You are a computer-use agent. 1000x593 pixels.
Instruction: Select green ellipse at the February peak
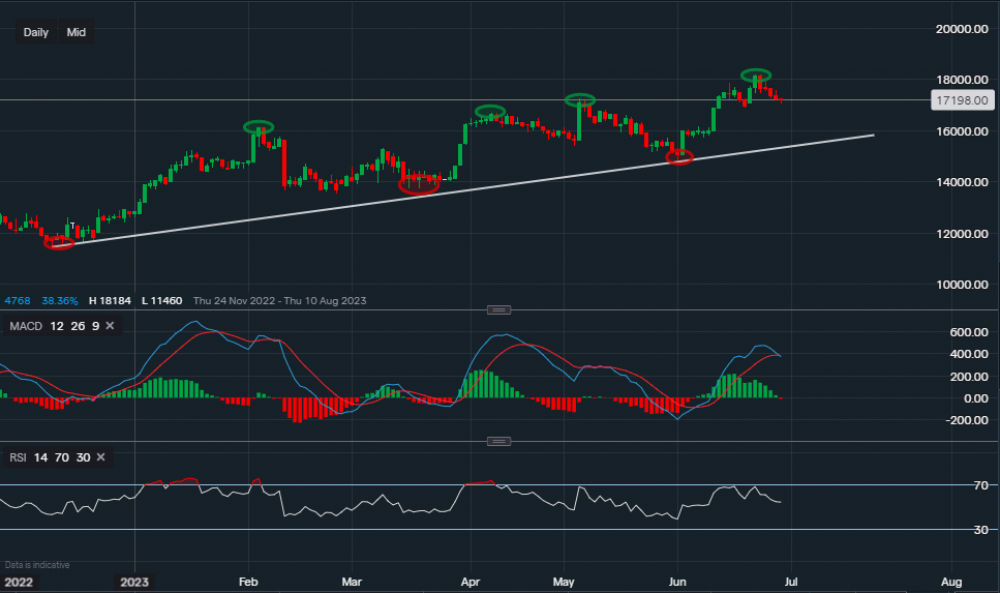point(259,126)
